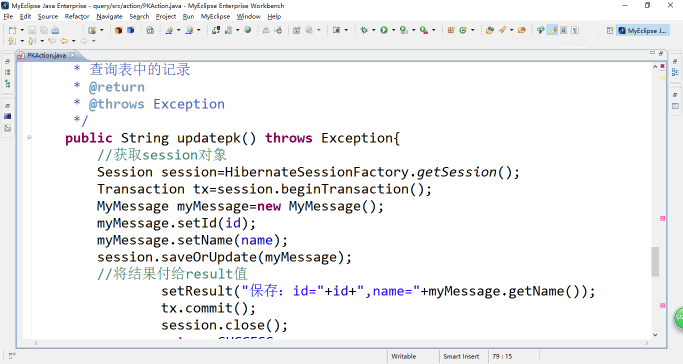This screenshot has height=364, width=683.
Task: Open the Next Annotation dropdown arrow
Action: pos(22,41)
